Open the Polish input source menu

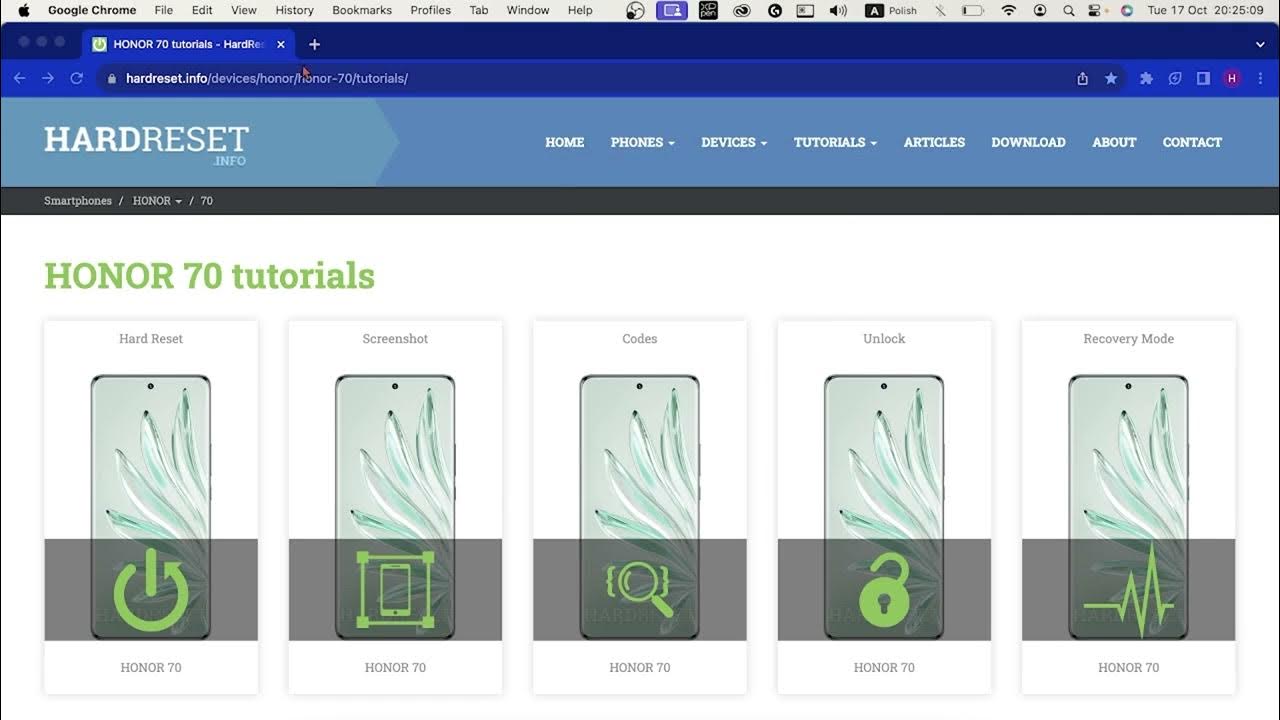tap(891, 10)
